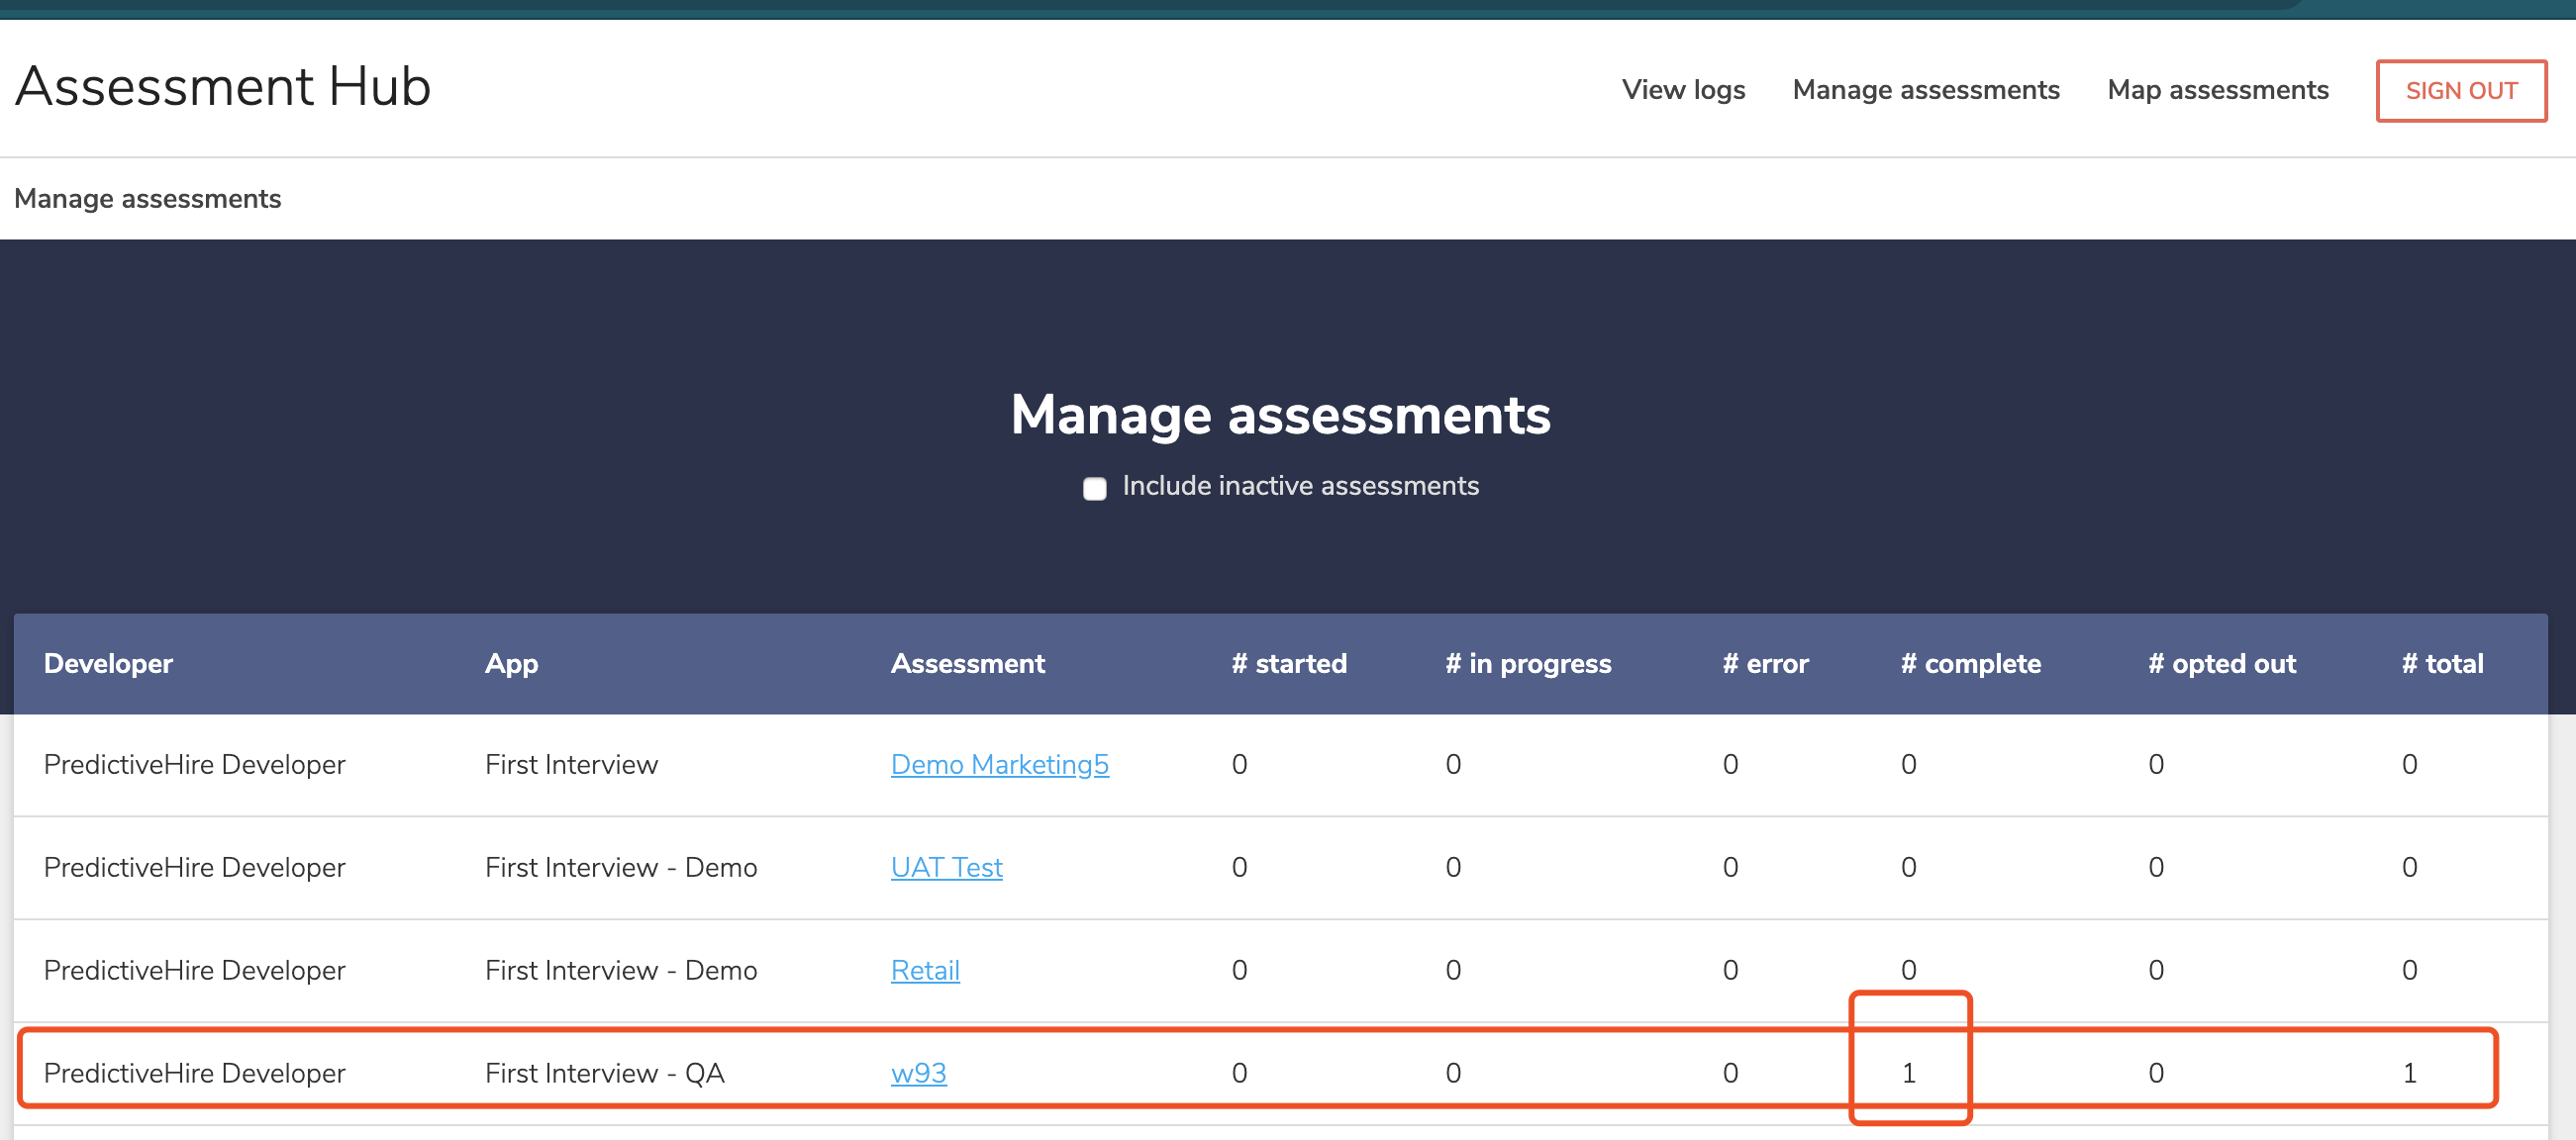
Task: Go to Map assessments
Action: click(x=2217, y=90)
